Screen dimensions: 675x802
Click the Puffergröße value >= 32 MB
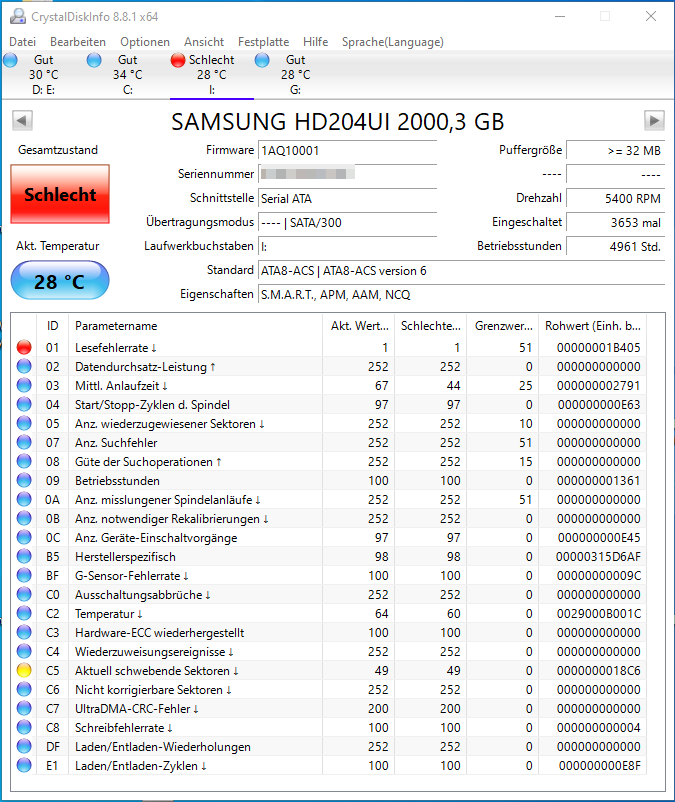pos(616,151)
